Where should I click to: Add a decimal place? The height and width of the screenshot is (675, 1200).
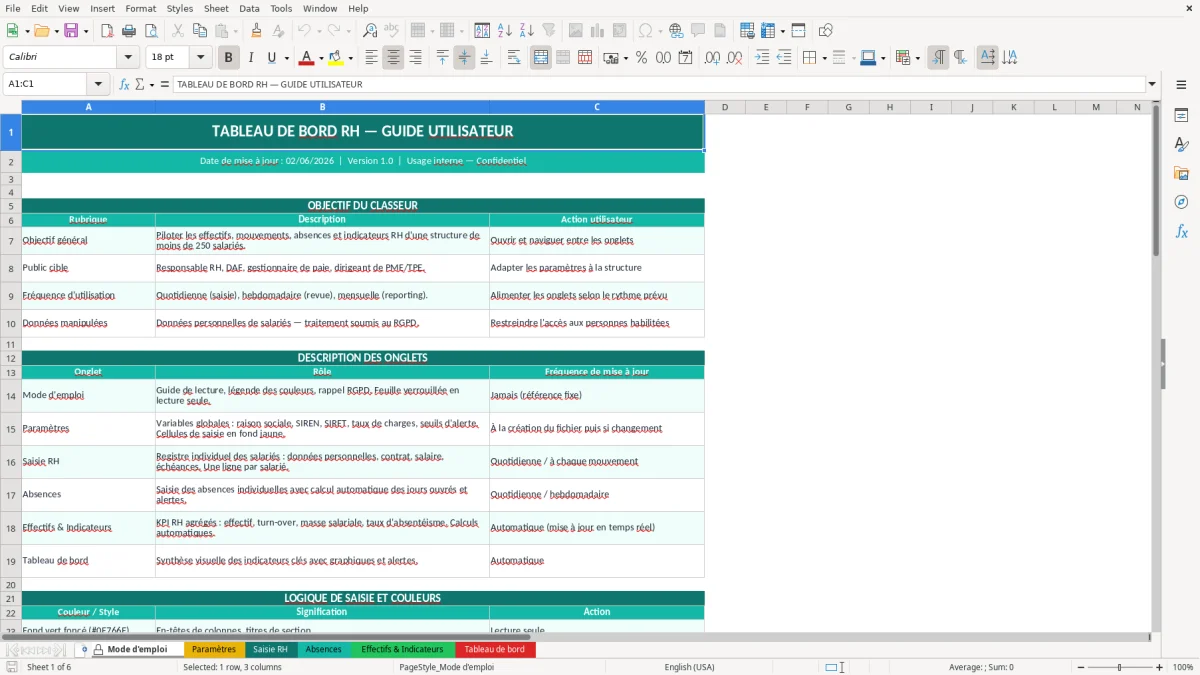(x=712, y=58)
